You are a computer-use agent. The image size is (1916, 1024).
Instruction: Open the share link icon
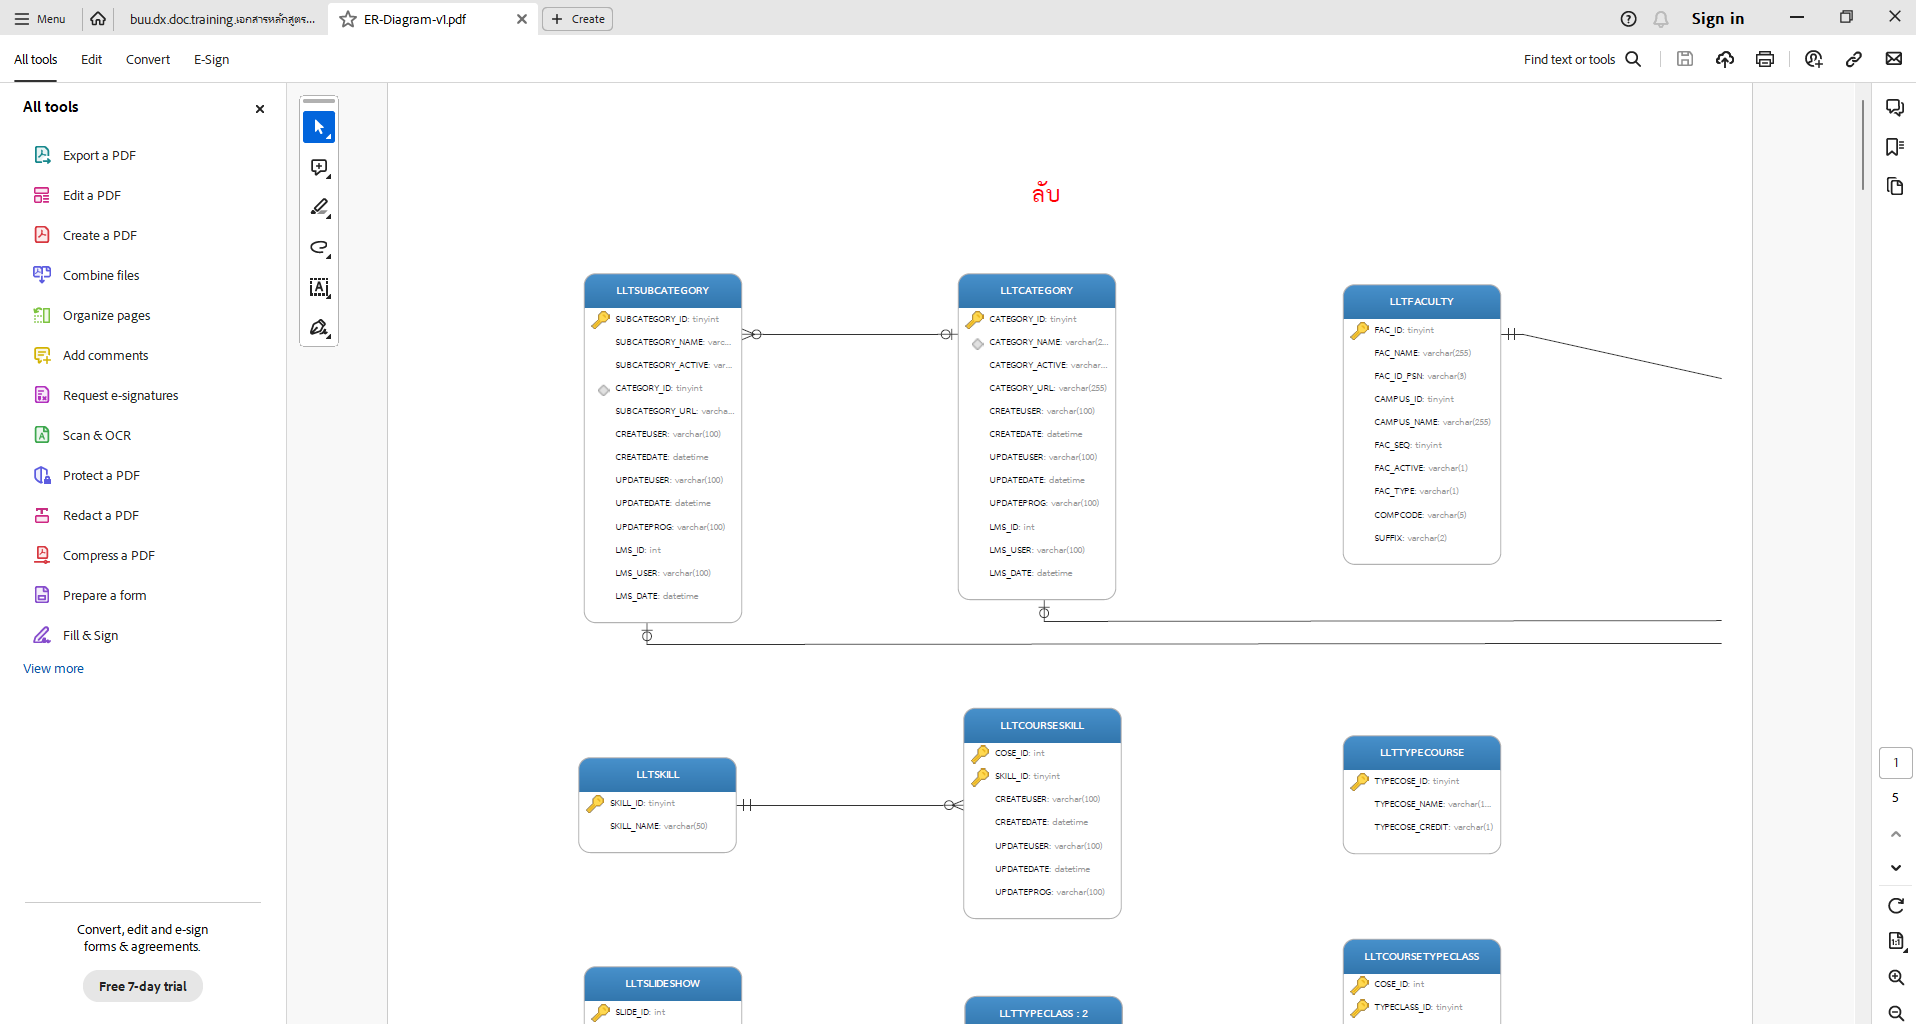pyautogui.click(x=1853, y=59)
